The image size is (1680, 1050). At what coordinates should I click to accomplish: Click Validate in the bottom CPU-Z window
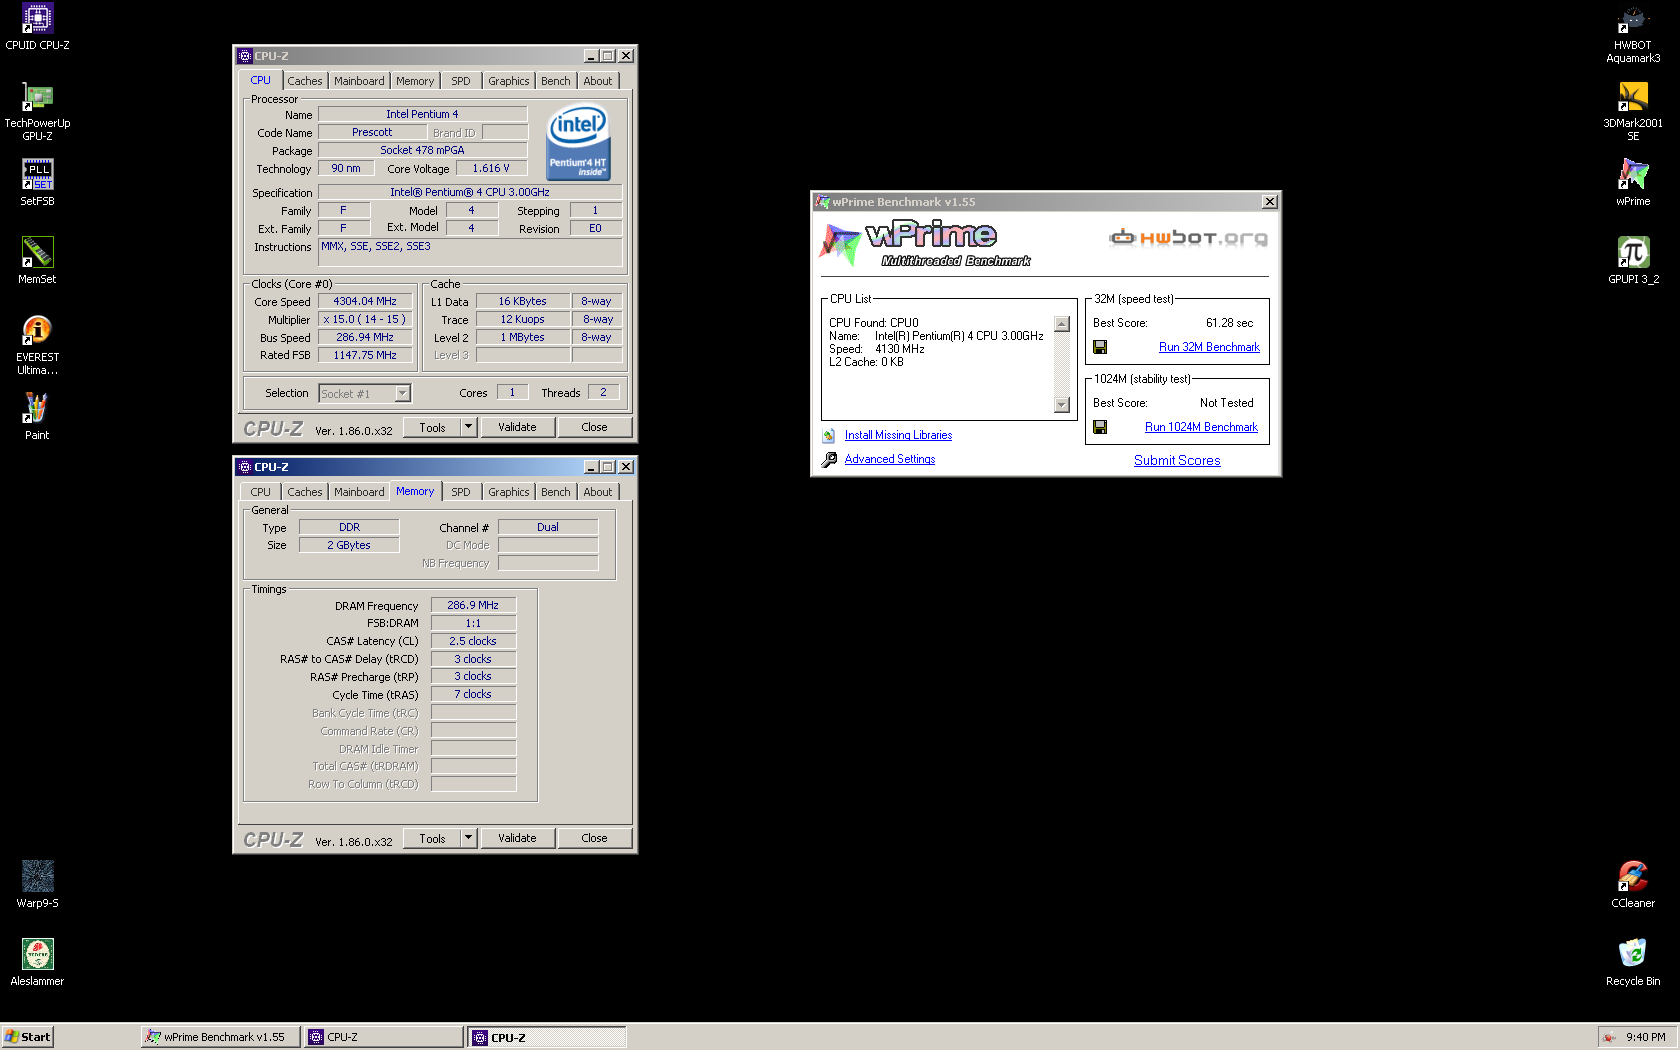(x=517, y=838)
